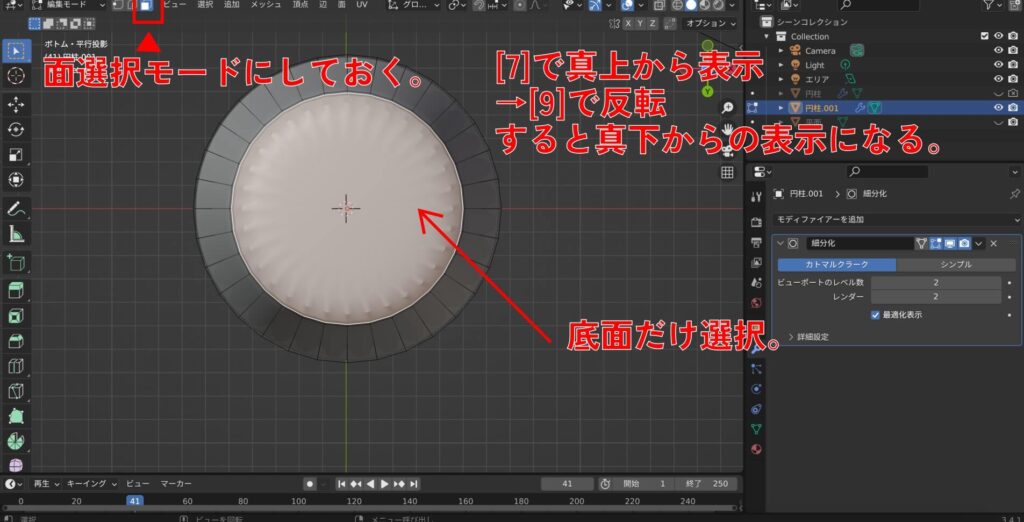Screen dimensions: 1024x522
Task: Choose the Move tool in toolbar
Action: (16, 104)
